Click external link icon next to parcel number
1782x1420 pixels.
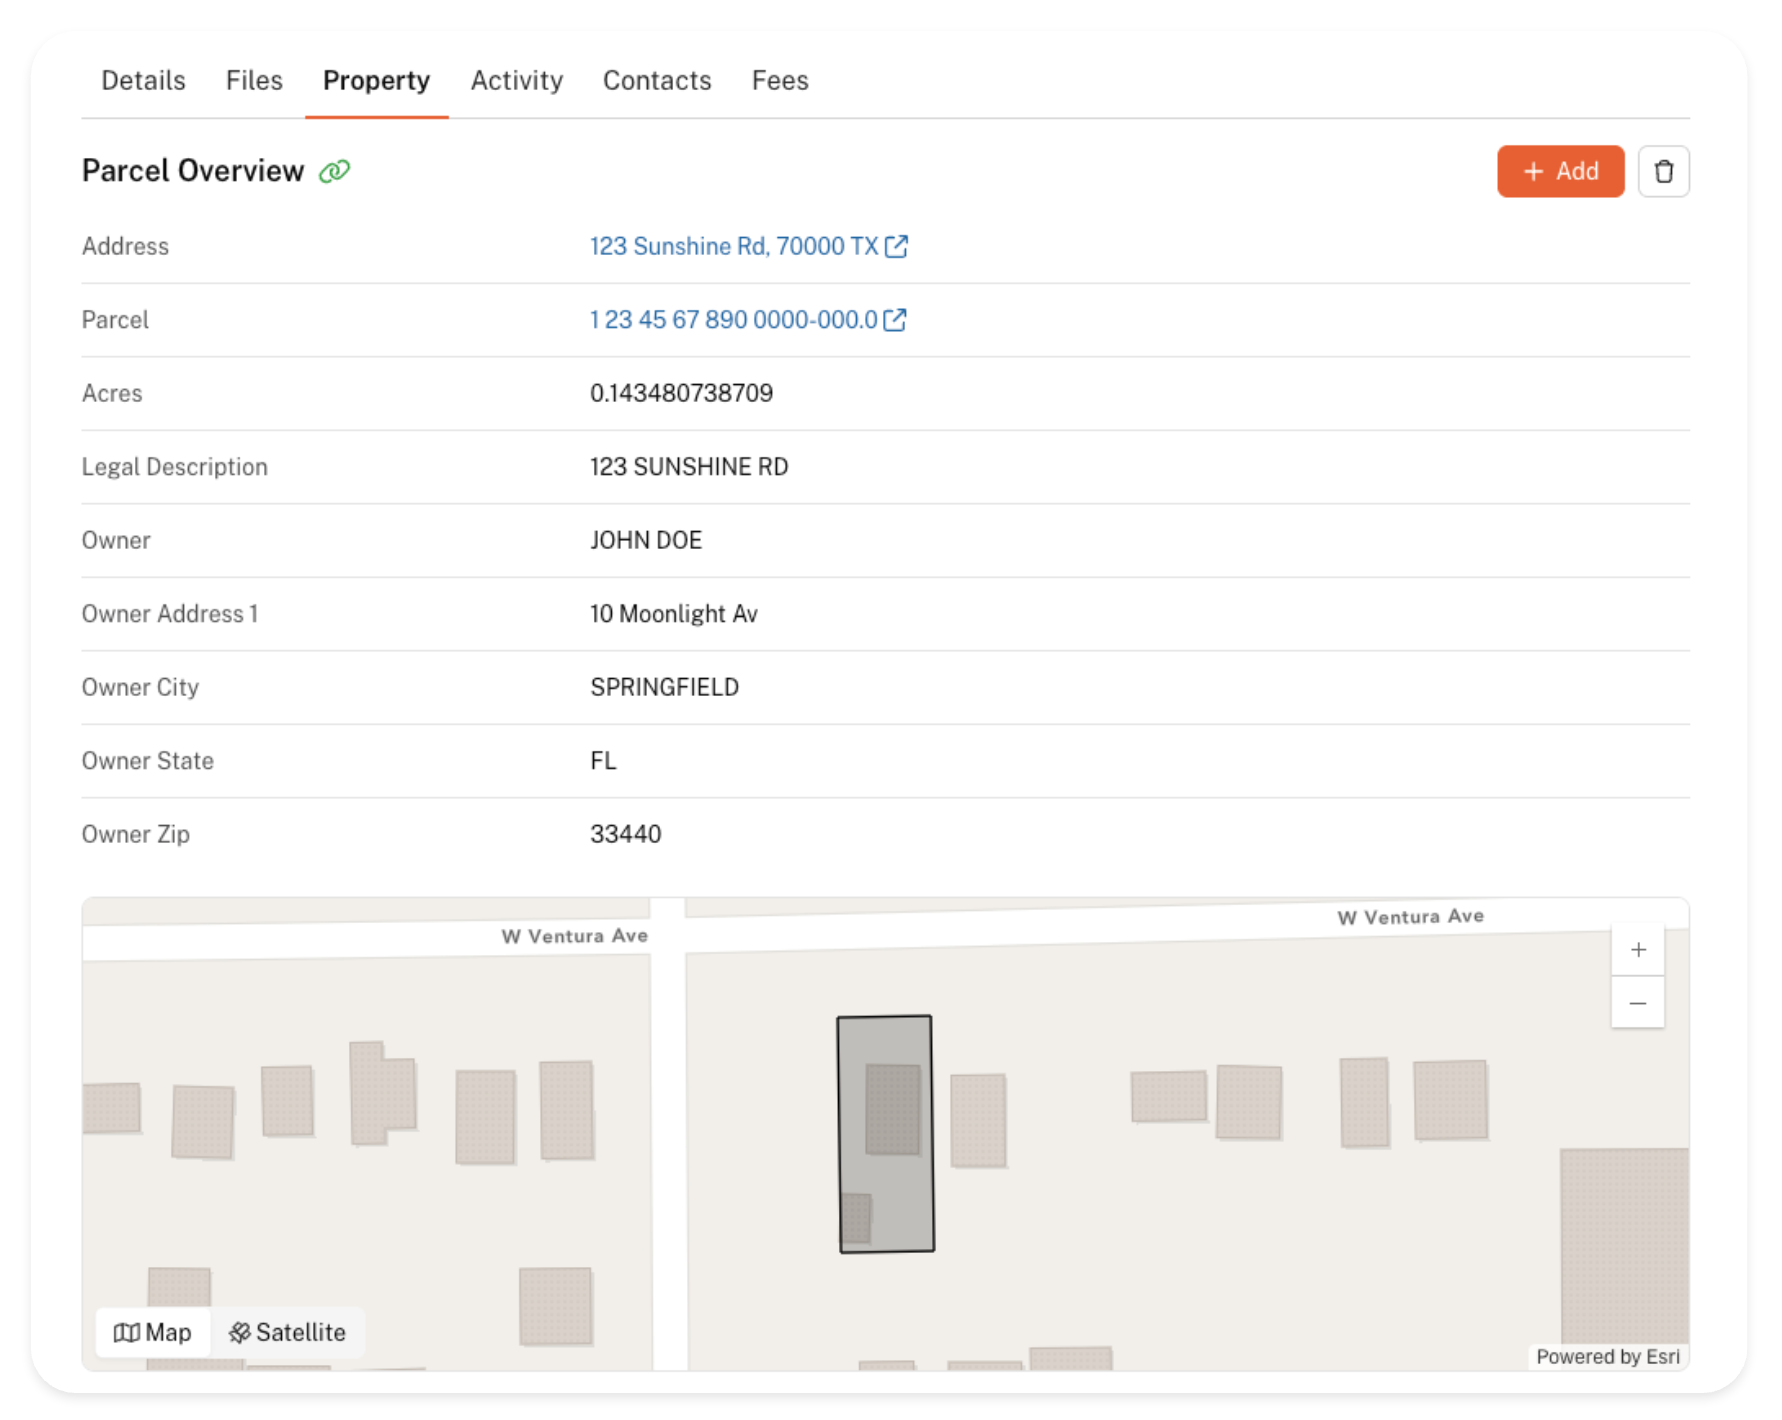pos(895,320)
